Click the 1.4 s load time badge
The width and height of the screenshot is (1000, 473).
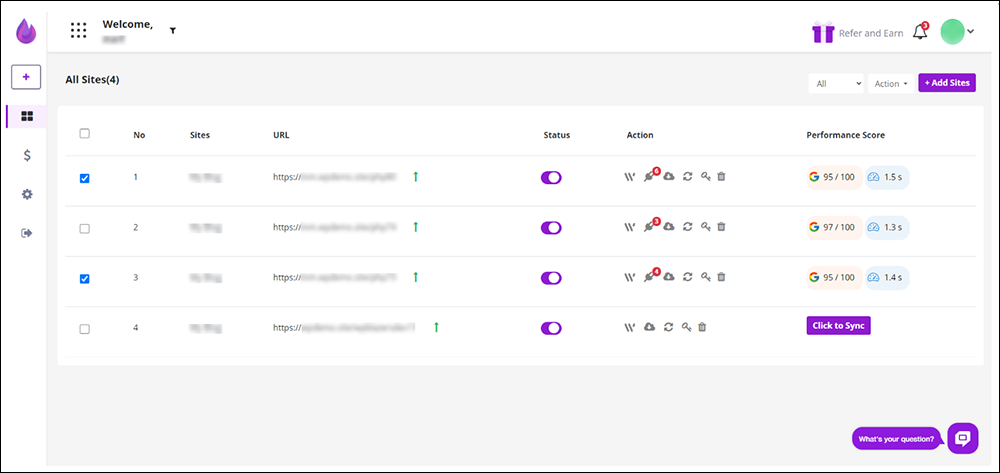pyautogui.click(x=887, y=277)
